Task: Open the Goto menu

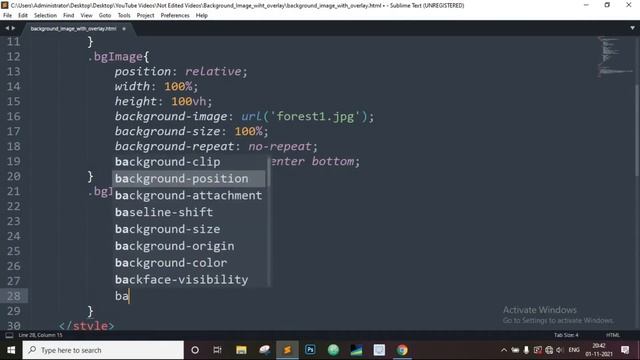Action: [x=105, y=15]
